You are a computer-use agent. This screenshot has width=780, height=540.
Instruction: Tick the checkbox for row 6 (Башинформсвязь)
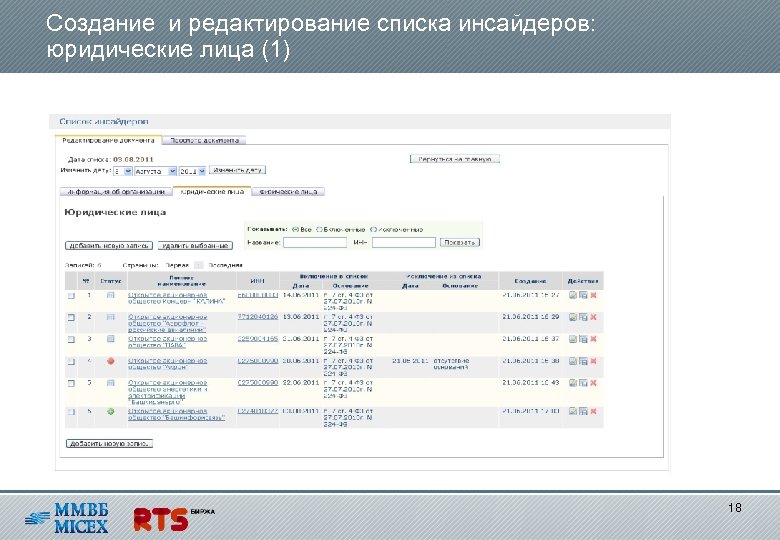pos(71,412)
